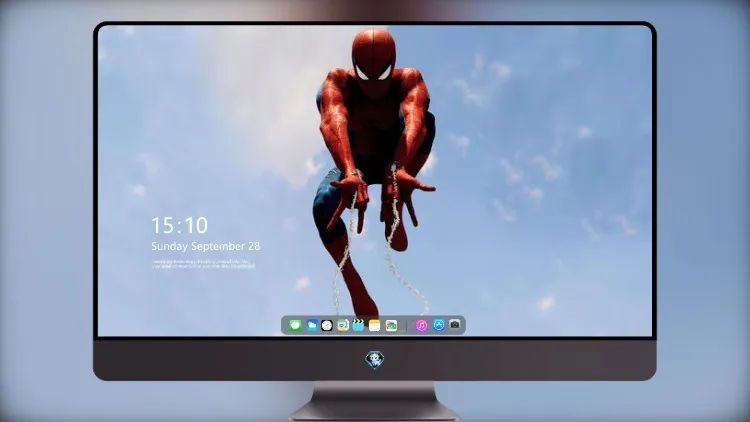Screen dimensions: 750x422
Task: Open the yellow Notes app in dock
Action: point(375,325)
